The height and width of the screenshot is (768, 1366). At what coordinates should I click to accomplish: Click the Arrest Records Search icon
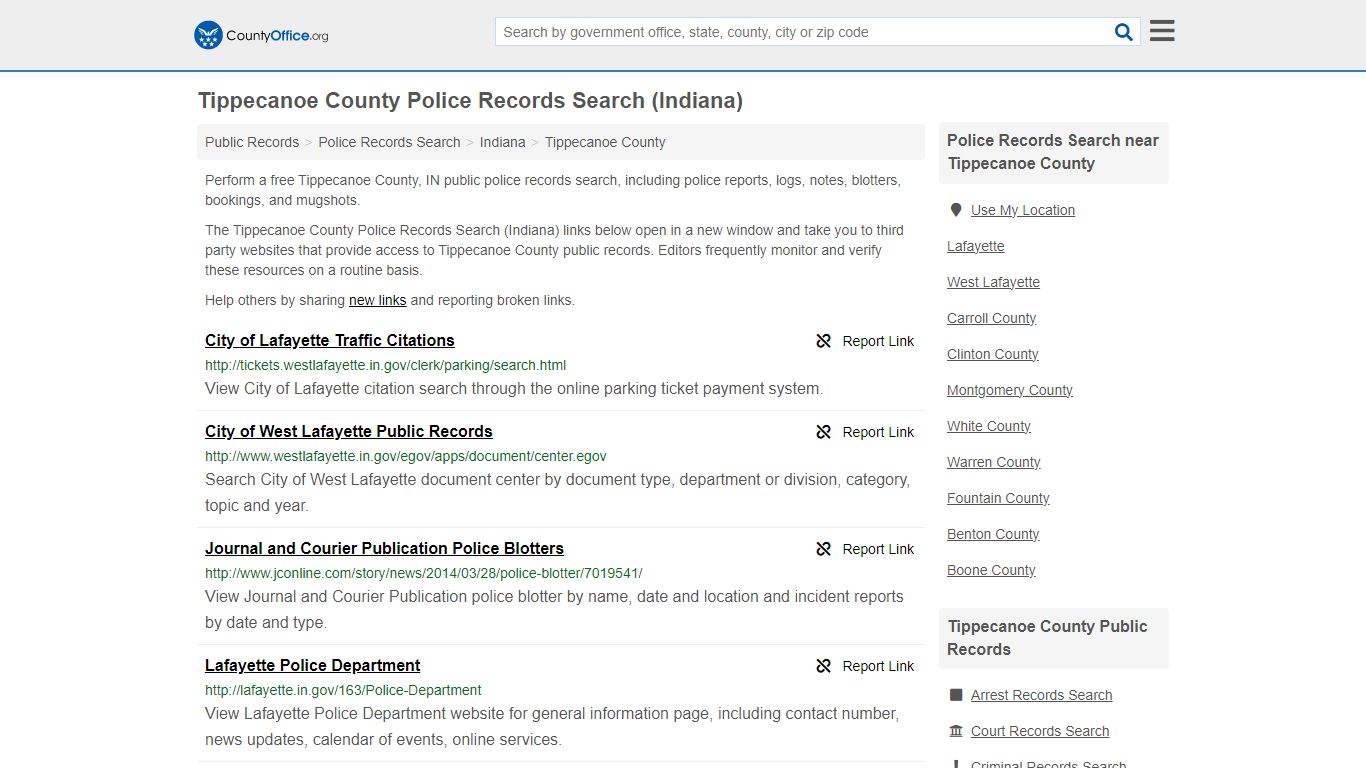956,695
